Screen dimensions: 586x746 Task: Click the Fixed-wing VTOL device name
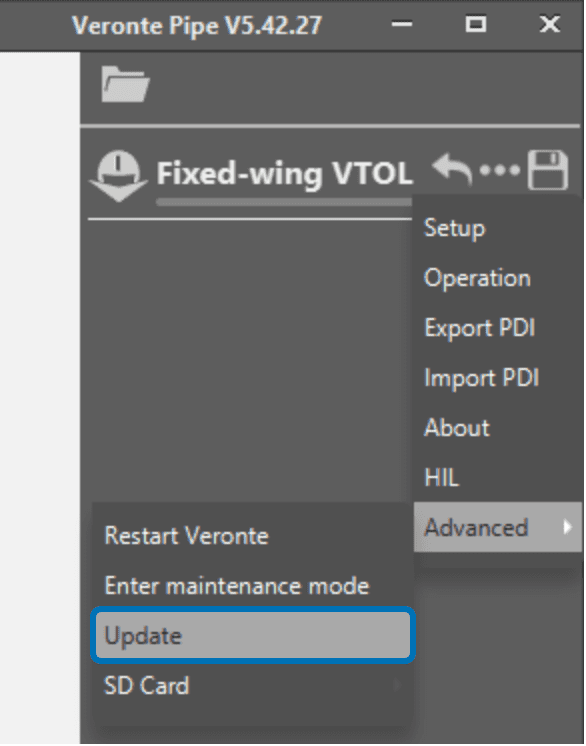pyautogui.click(x=285, y=173)
